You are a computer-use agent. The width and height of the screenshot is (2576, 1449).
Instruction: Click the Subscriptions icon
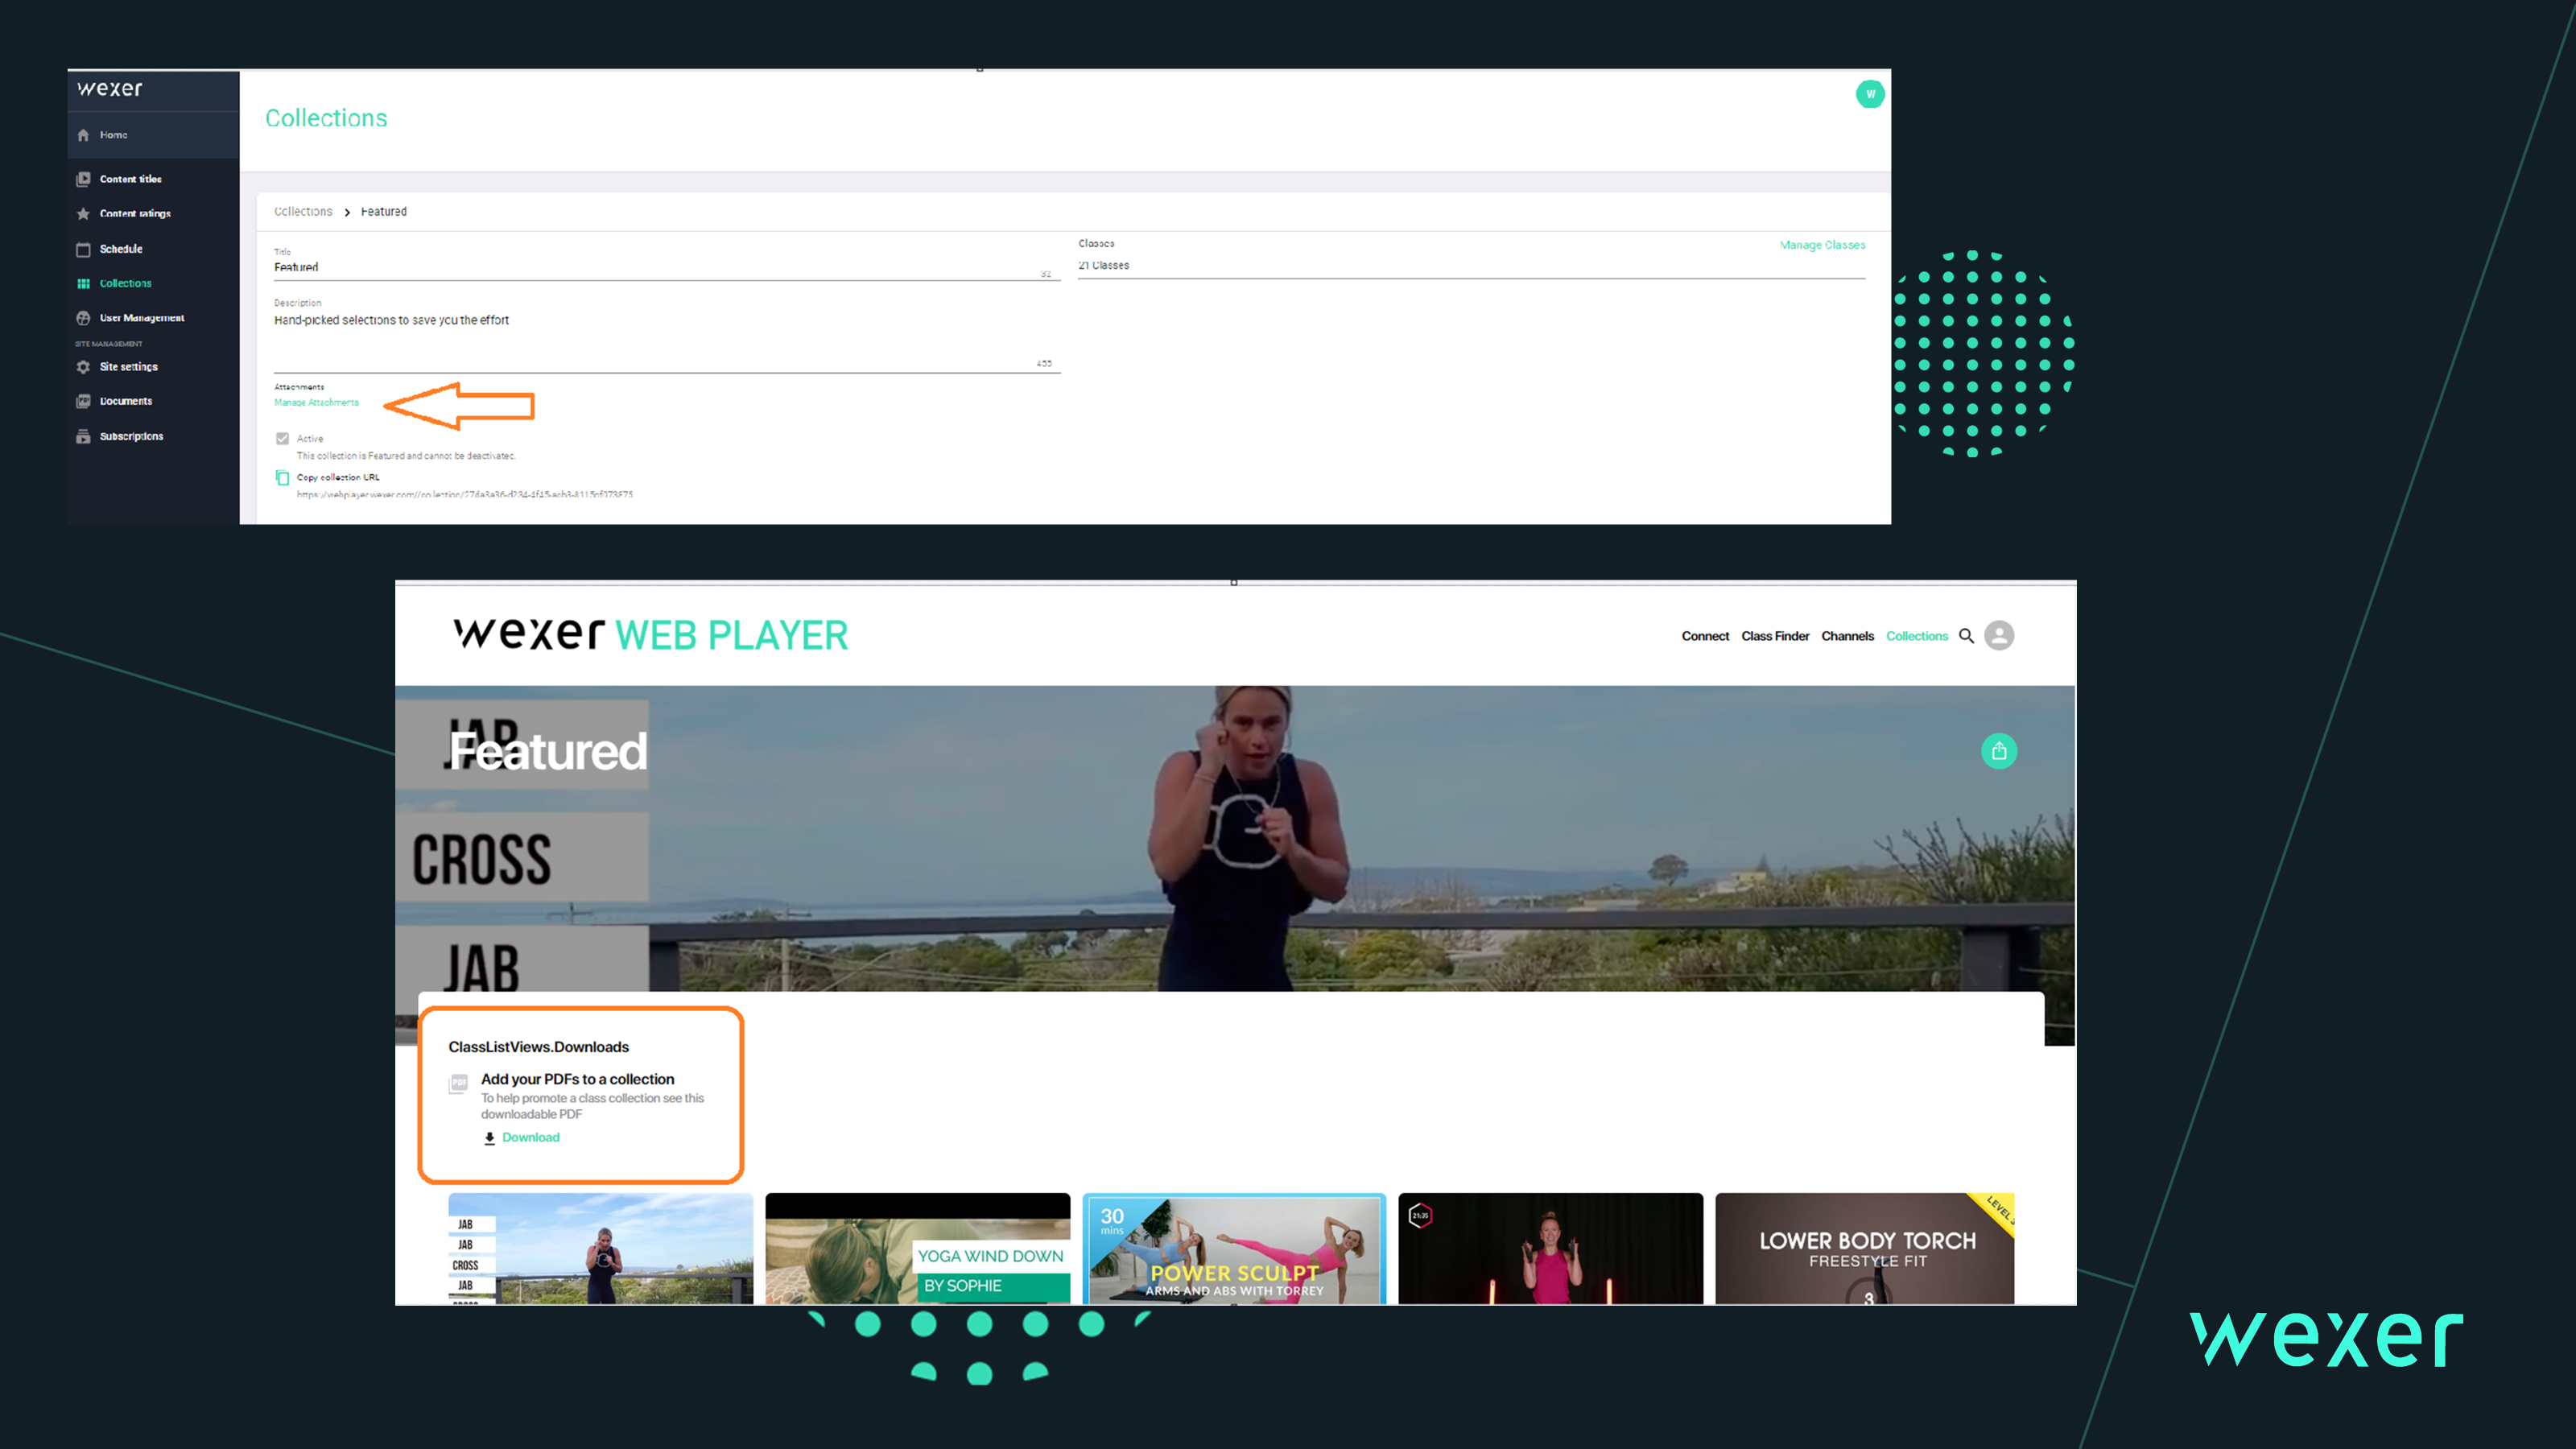click(x=83, y=436)
